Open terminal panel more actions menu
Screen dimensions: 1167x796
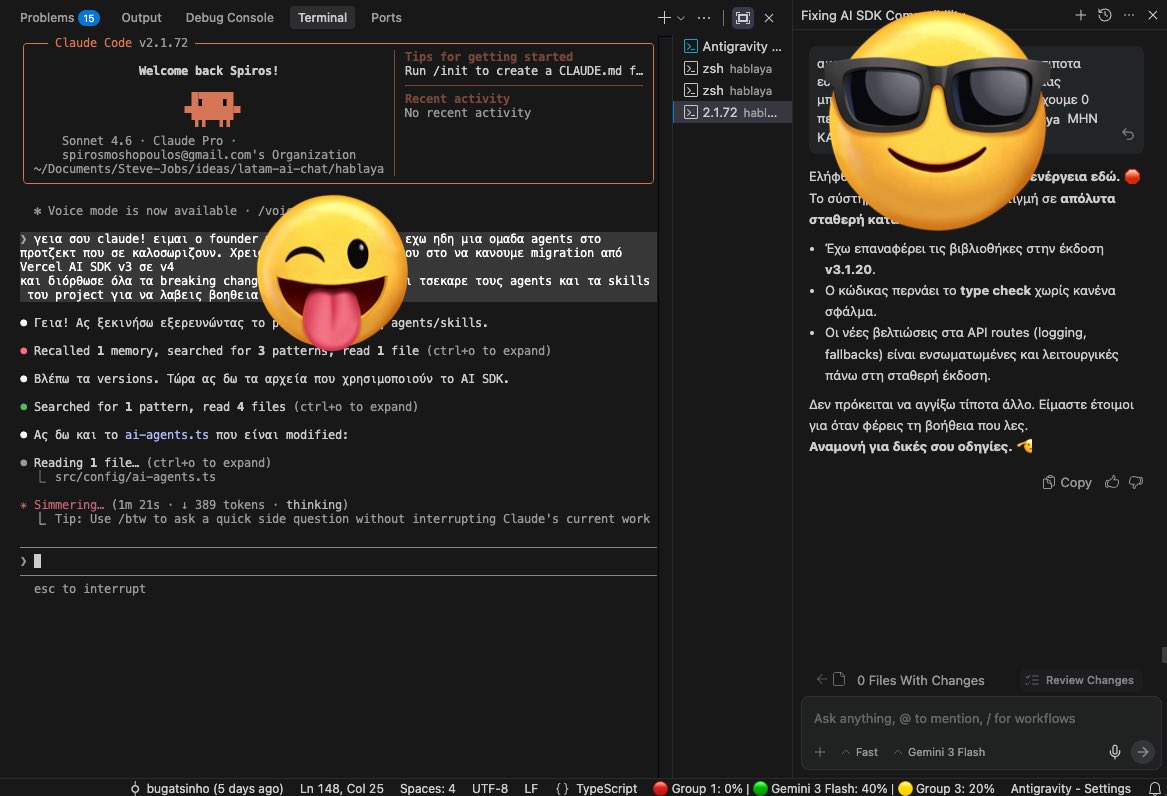coord(704,18)
